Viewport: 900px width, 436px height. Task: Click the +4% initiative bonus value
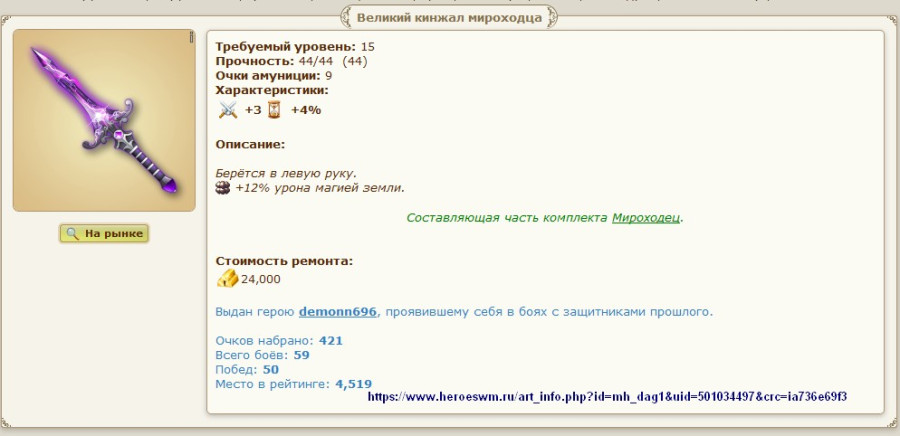pyautogui.click(x=305, y=110)
